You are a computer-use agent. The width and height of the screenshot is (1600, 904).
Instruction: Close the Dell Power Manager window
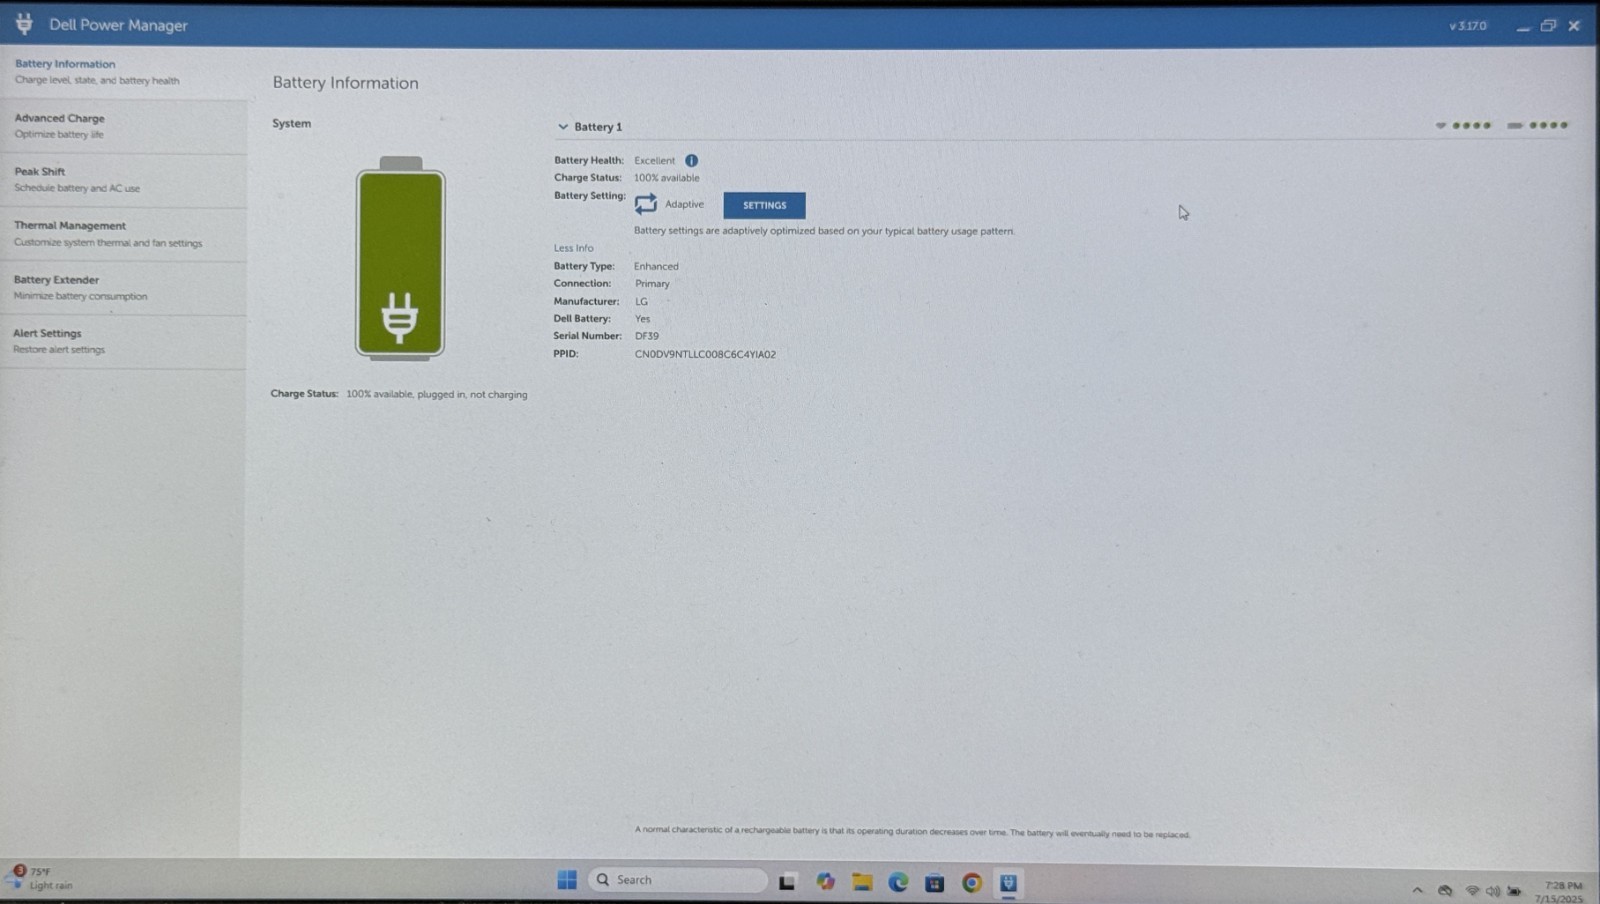click(x=1574, y=26)
